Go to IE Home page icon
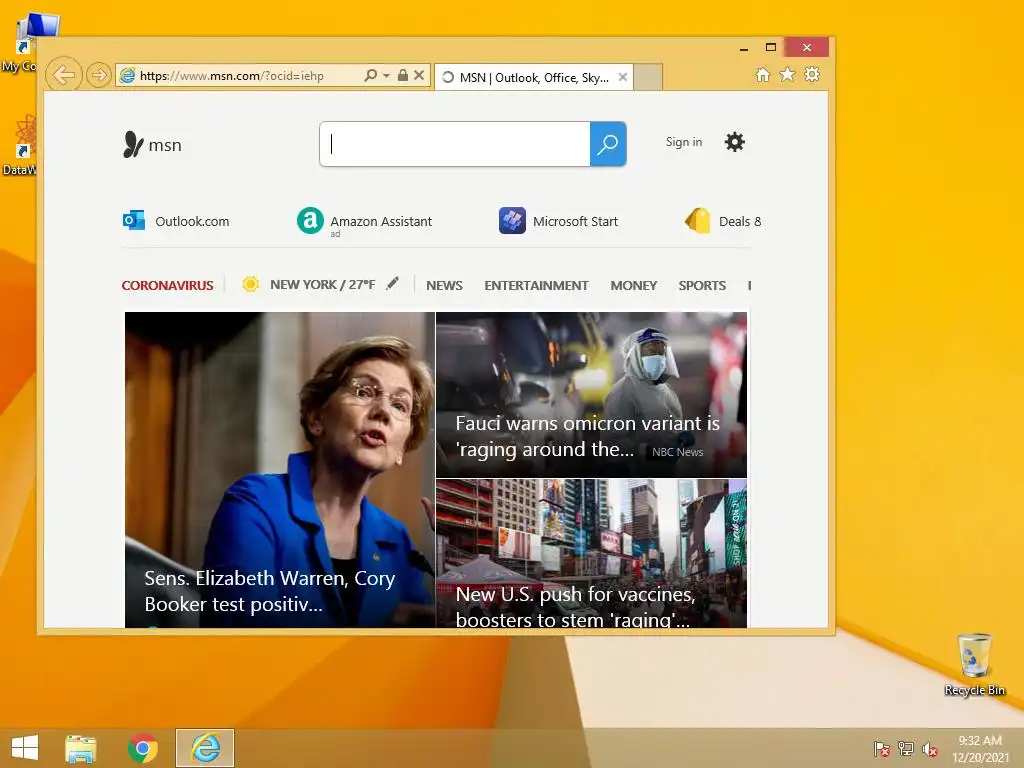 point(763,74)
